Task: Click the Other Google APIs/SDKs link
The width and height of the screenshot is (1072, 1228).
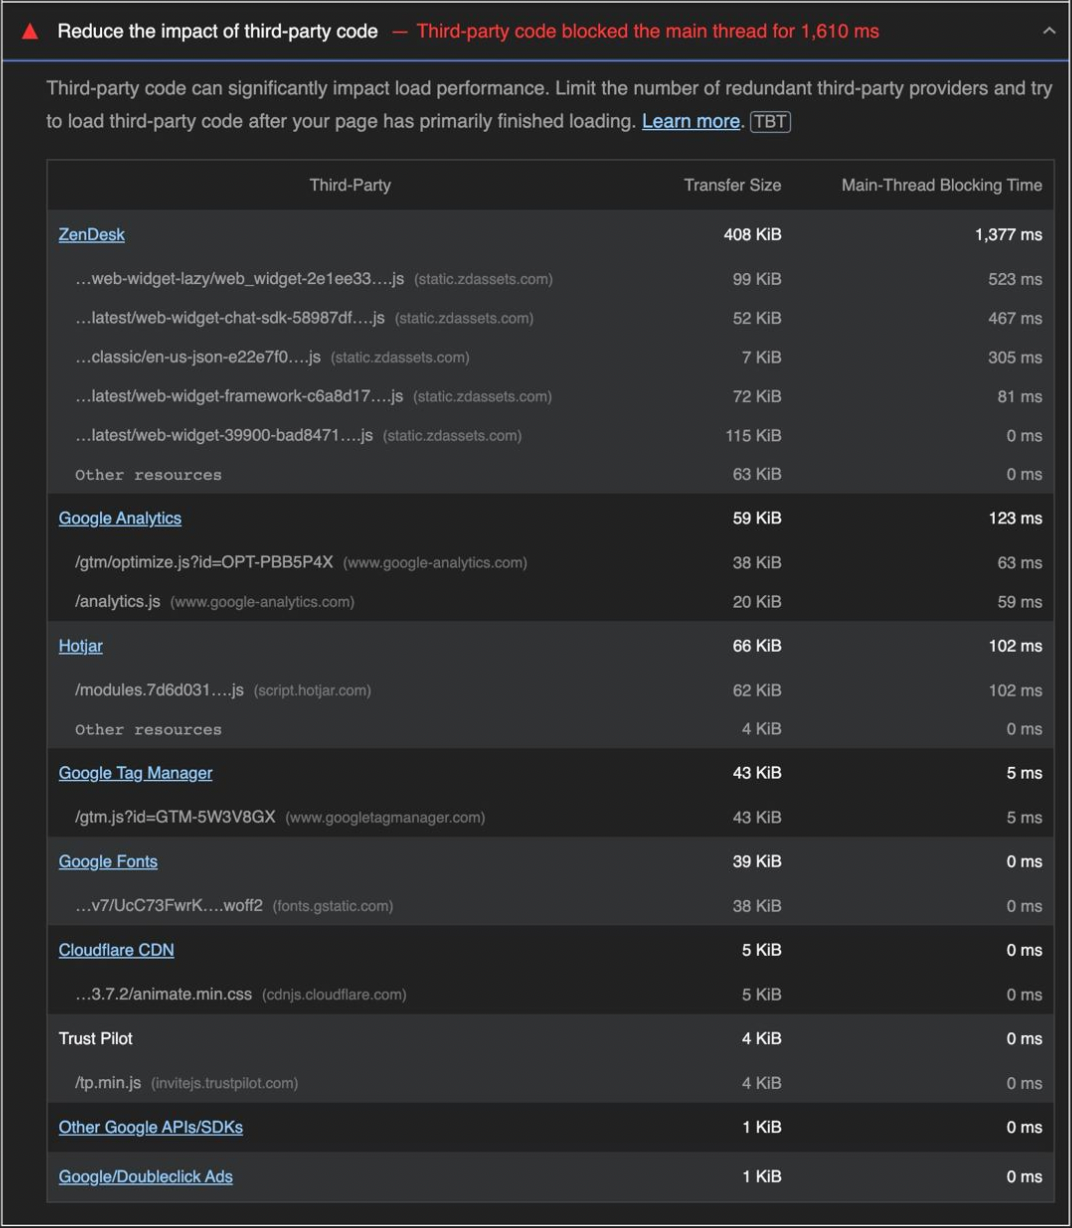Action: [150, 1127]
